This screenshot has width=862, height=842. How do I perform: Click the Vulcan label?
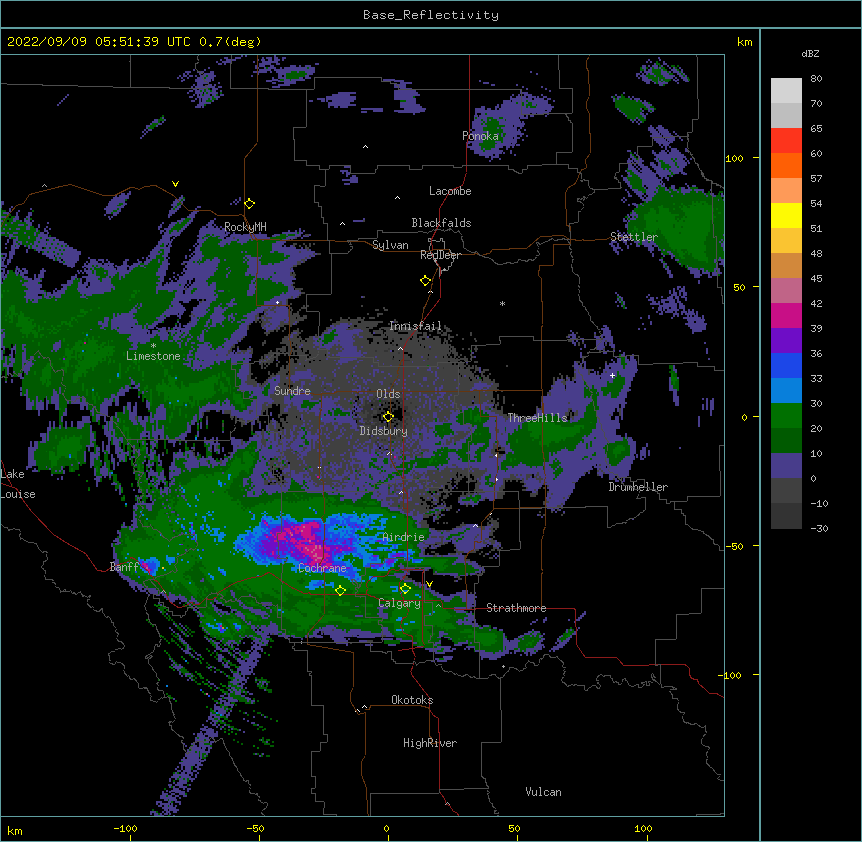point(543,792)
